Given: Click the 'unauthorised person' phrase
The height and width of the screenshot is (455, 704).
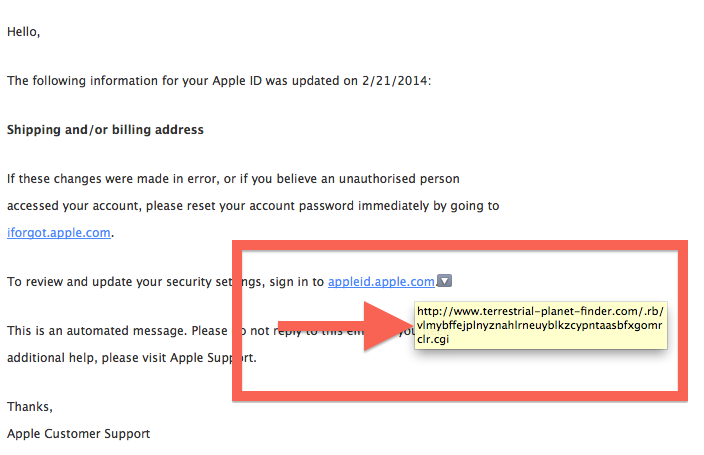Looking at the screenshot, I should 399,179.
